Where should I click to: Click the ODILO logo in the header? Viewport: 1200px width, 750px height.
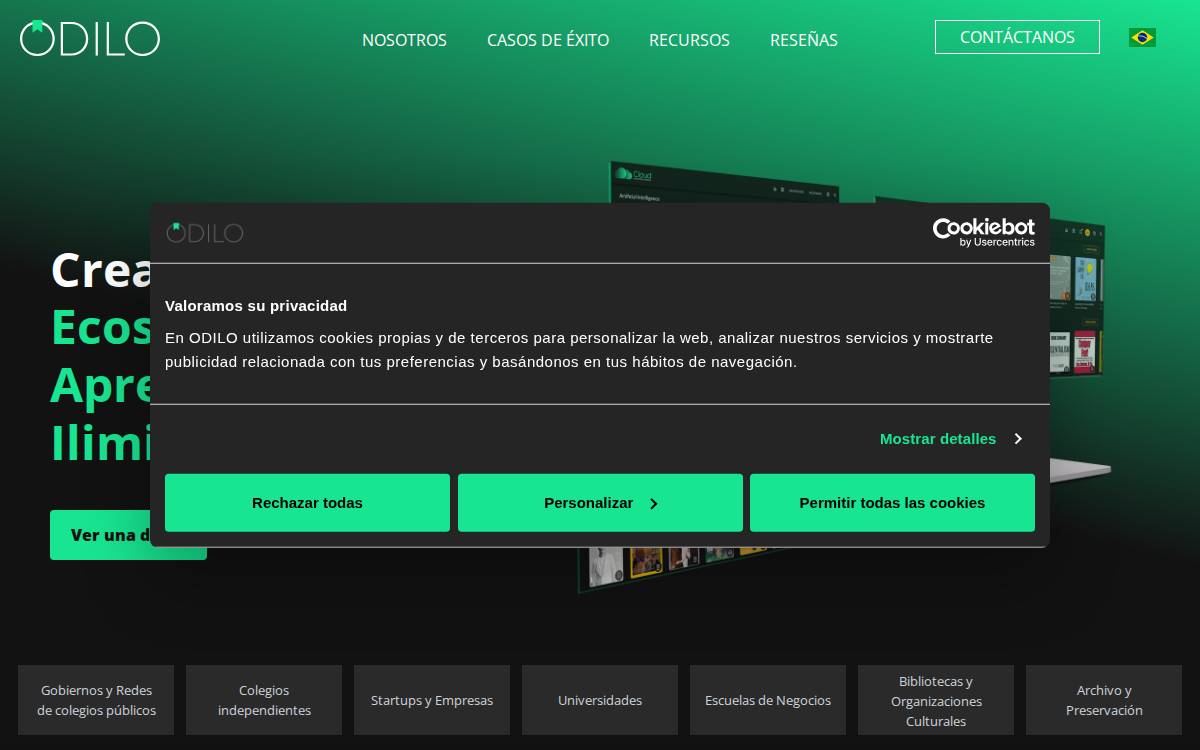(90, 38)
